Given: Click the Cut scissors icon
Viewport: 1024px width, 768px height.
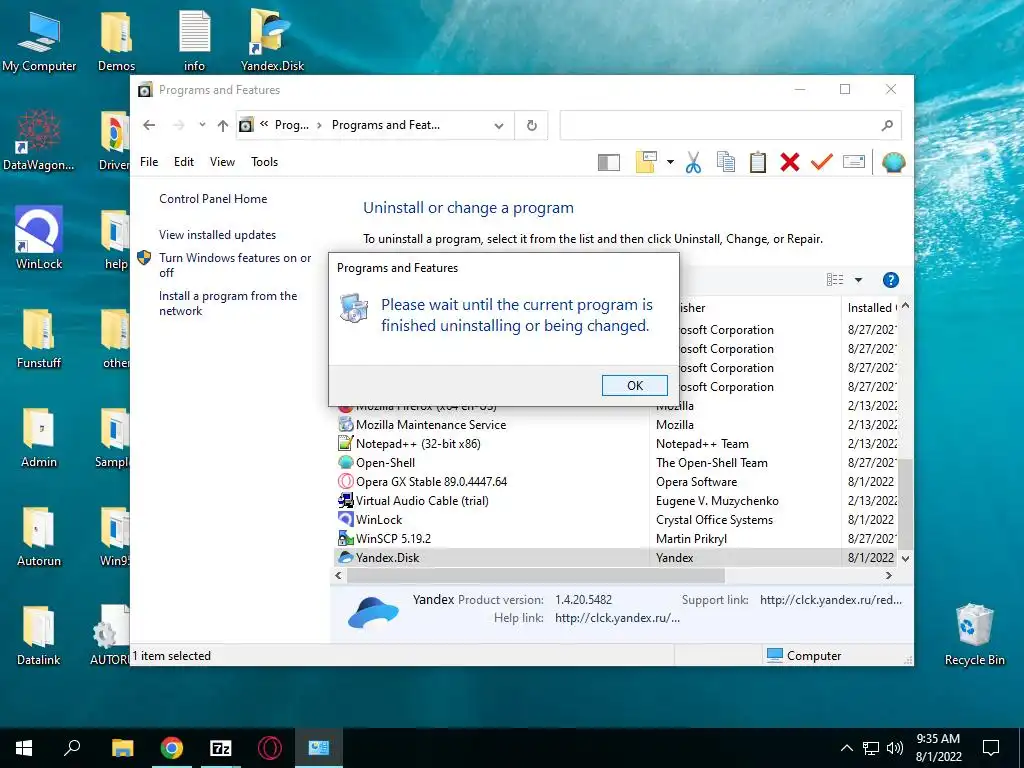Looking at the screenshot, I should click(x=694, y=162).
